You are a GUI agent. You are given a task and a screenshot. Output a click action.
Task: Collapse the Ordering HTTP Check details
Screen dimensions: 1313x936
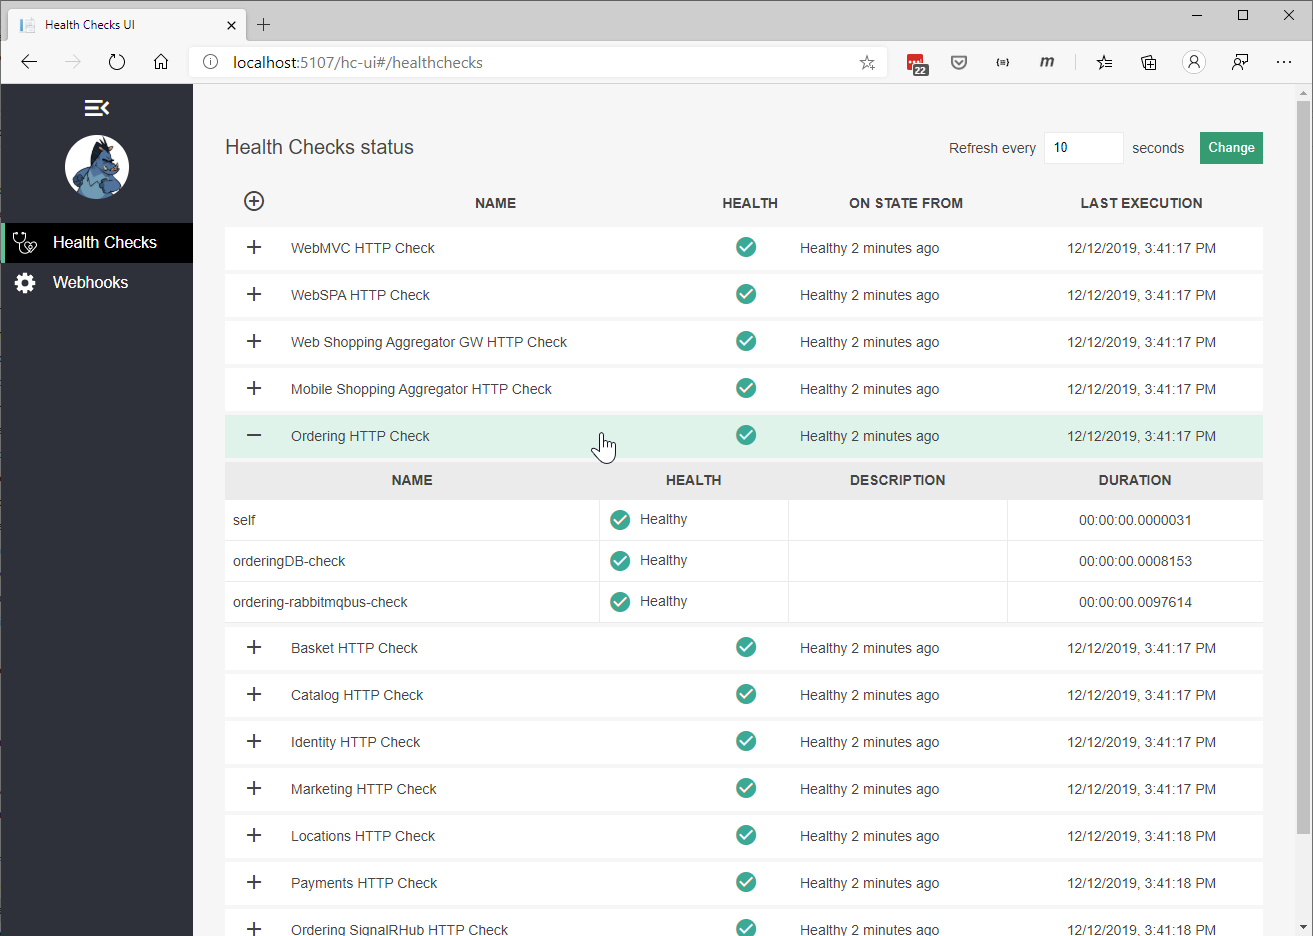point(254,435)
